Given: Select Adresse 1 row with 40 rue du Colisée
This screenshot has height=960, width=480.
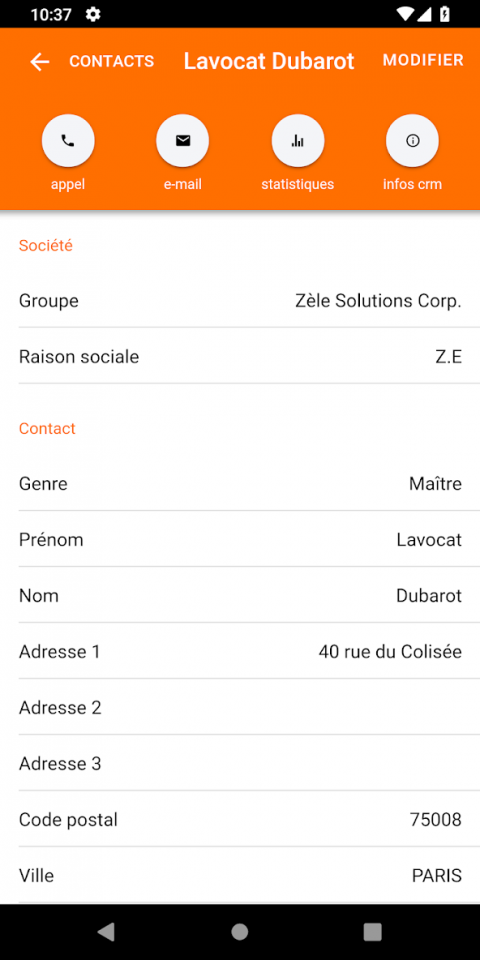Looking at the screenshot, I should pyautogui.click(x=240, y=651).
